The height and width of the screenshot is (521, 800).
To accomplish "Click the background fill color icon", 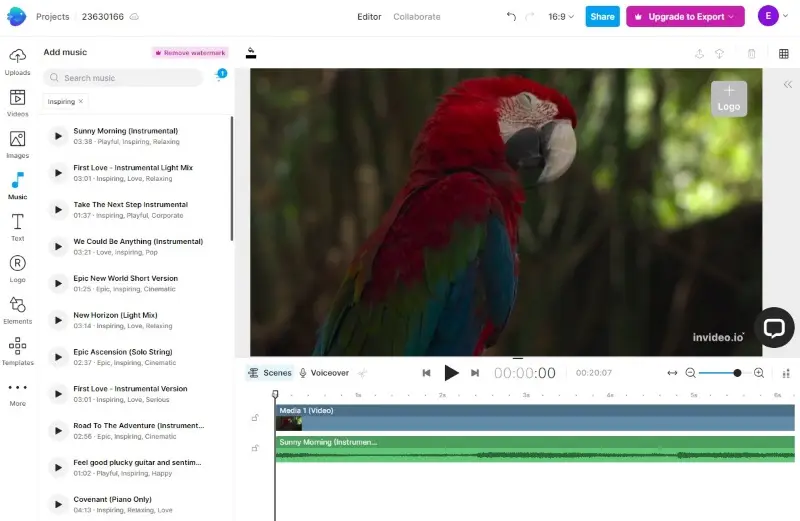I will coord(251,53).
